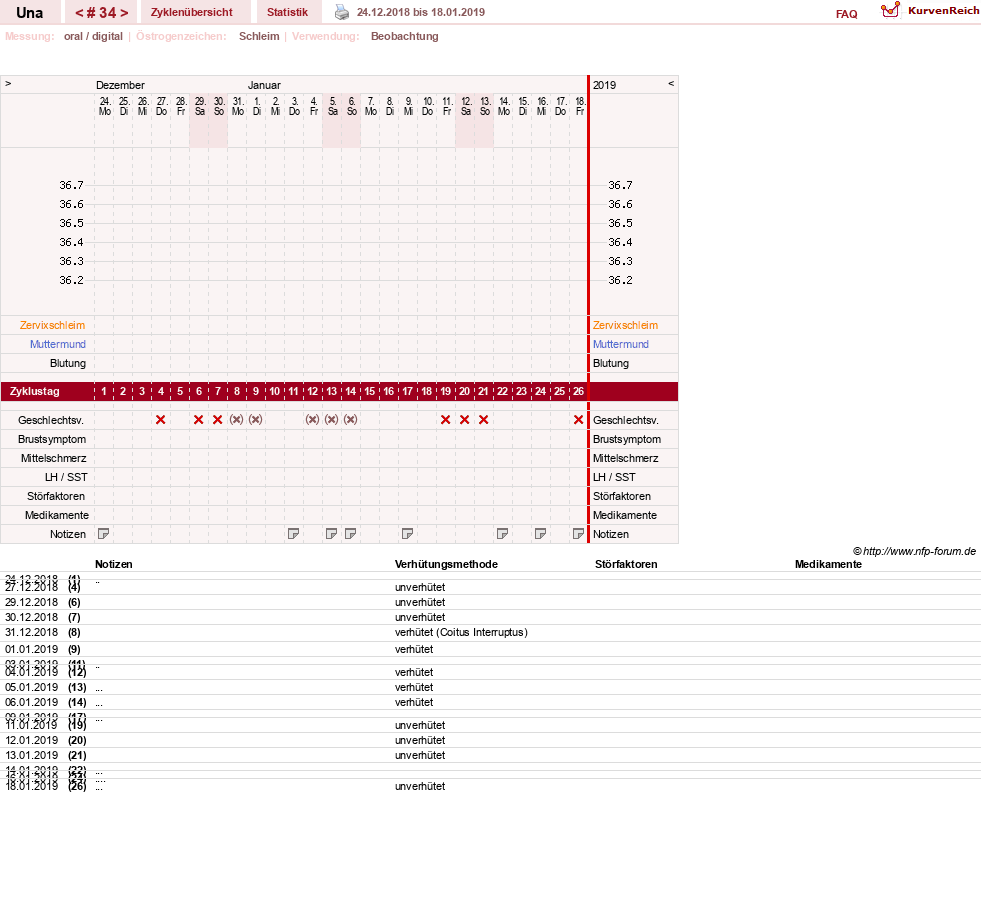Open note icon on cycle day 1
The height and width of the screenshot is (923, 981).
pyautogui.click(x=104, y=534)
